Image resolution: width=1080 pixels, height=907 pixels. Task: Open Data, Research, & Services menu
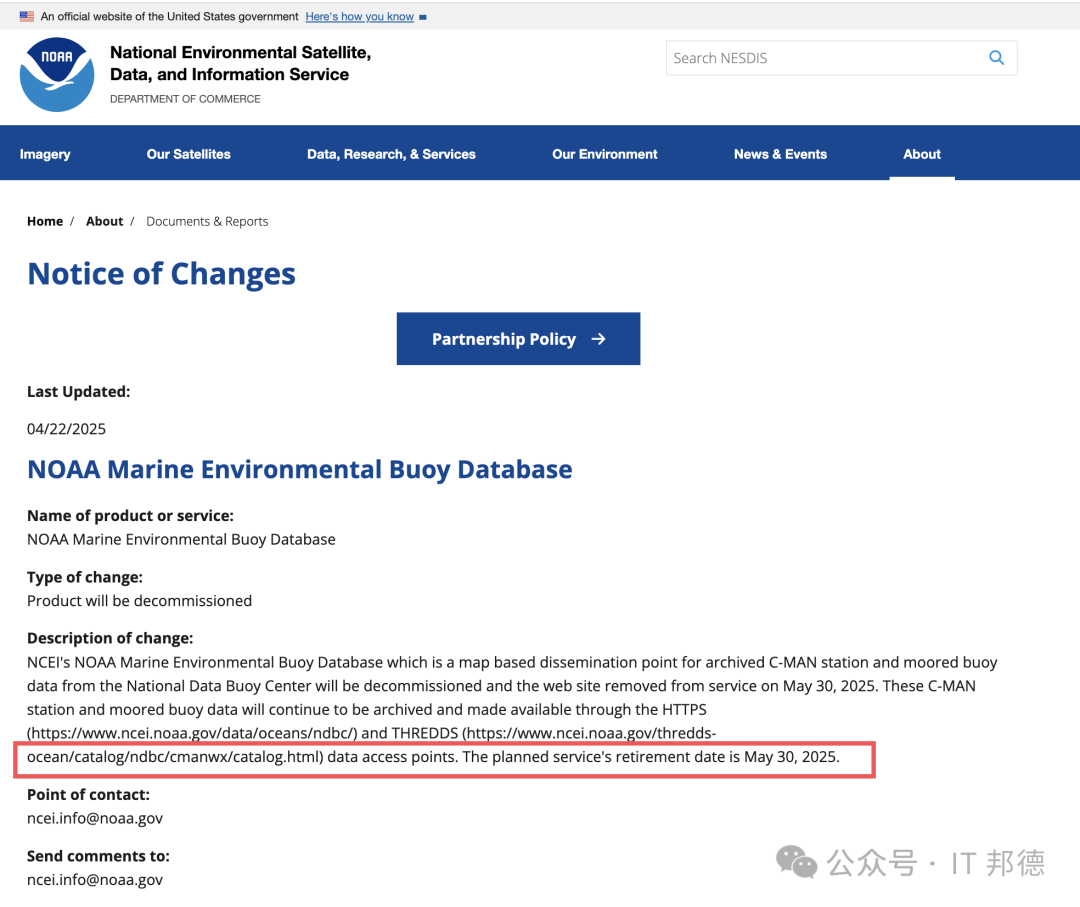(x=391, y=154)
